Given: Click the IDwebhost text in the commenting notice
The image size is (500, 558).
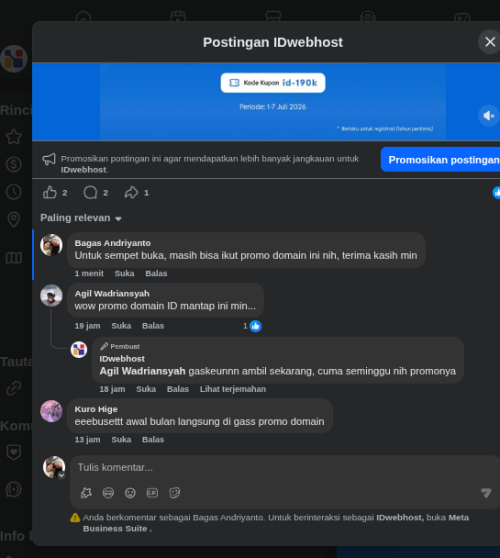Looking at the screenshot, I should coord(400,517).
